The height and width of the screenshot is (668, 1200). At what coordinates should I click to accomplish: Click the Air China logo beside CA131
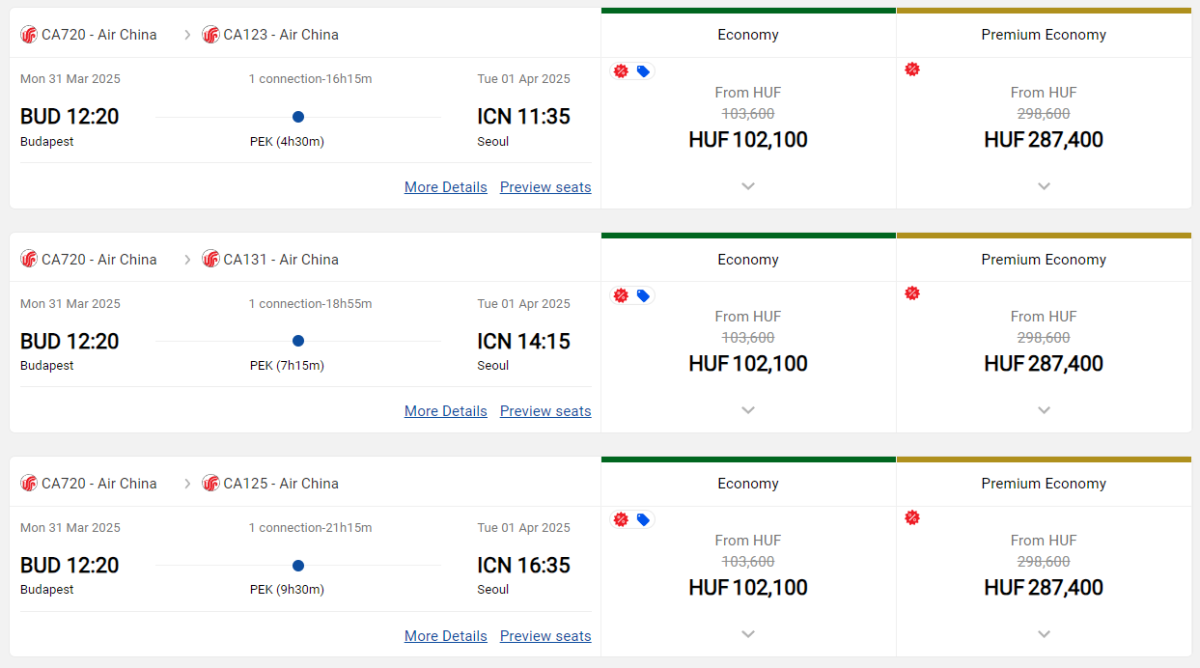point(211,259)
